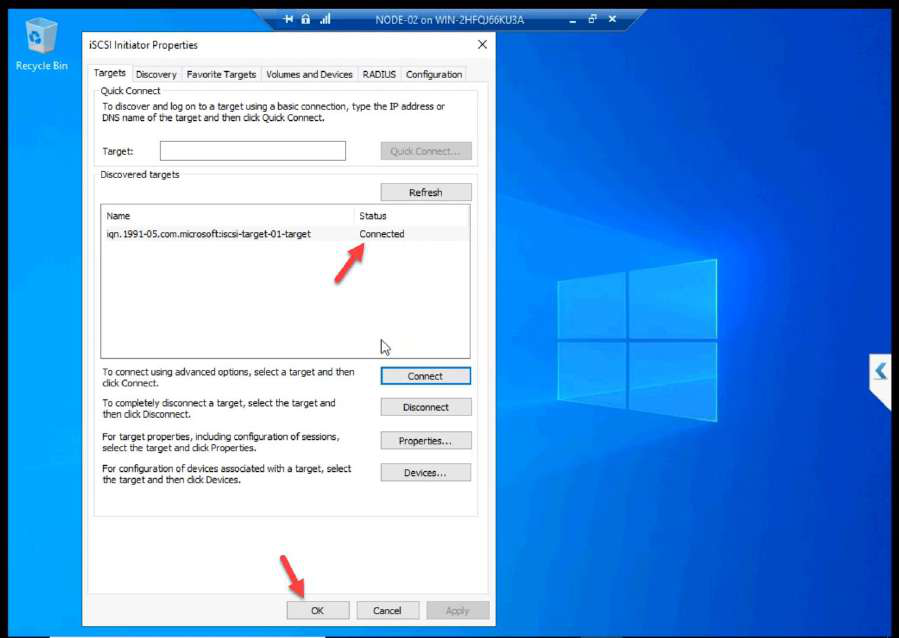Close the iSCSI Initiator Properties dialog
Viewport: 899px width, 638px height.
482,45
